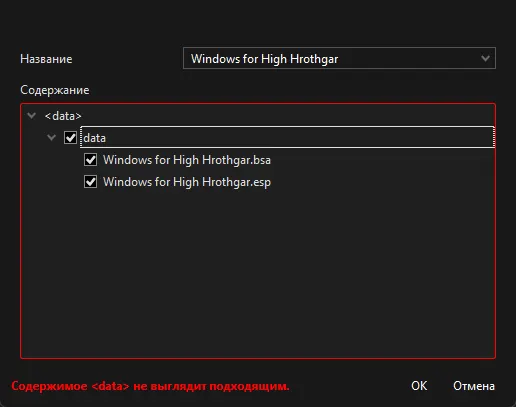Uncheck Windows for High Hrothgar.esp checkbox
516x407 pixels.
90,182
